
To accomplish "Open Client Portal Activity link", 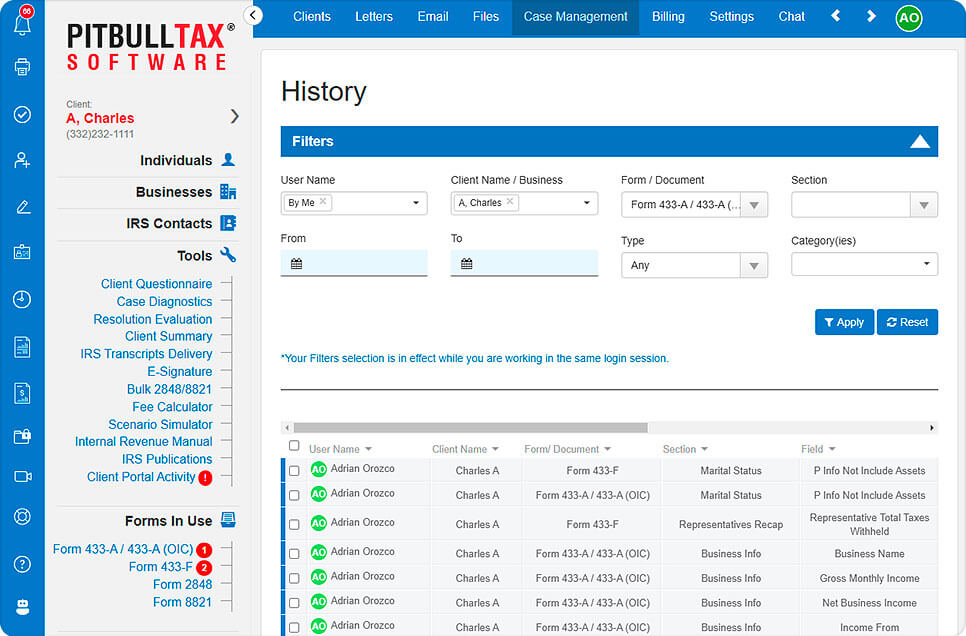I will point(141,477).
